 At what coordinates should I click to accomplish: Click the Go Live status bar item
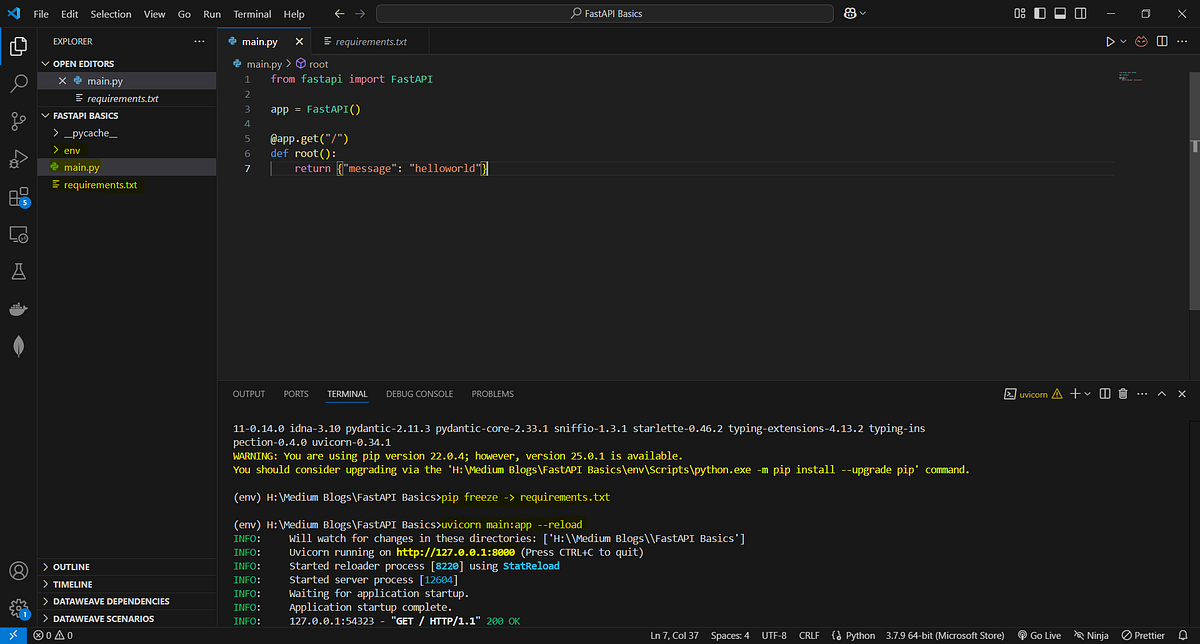[x=1039, y=635]
